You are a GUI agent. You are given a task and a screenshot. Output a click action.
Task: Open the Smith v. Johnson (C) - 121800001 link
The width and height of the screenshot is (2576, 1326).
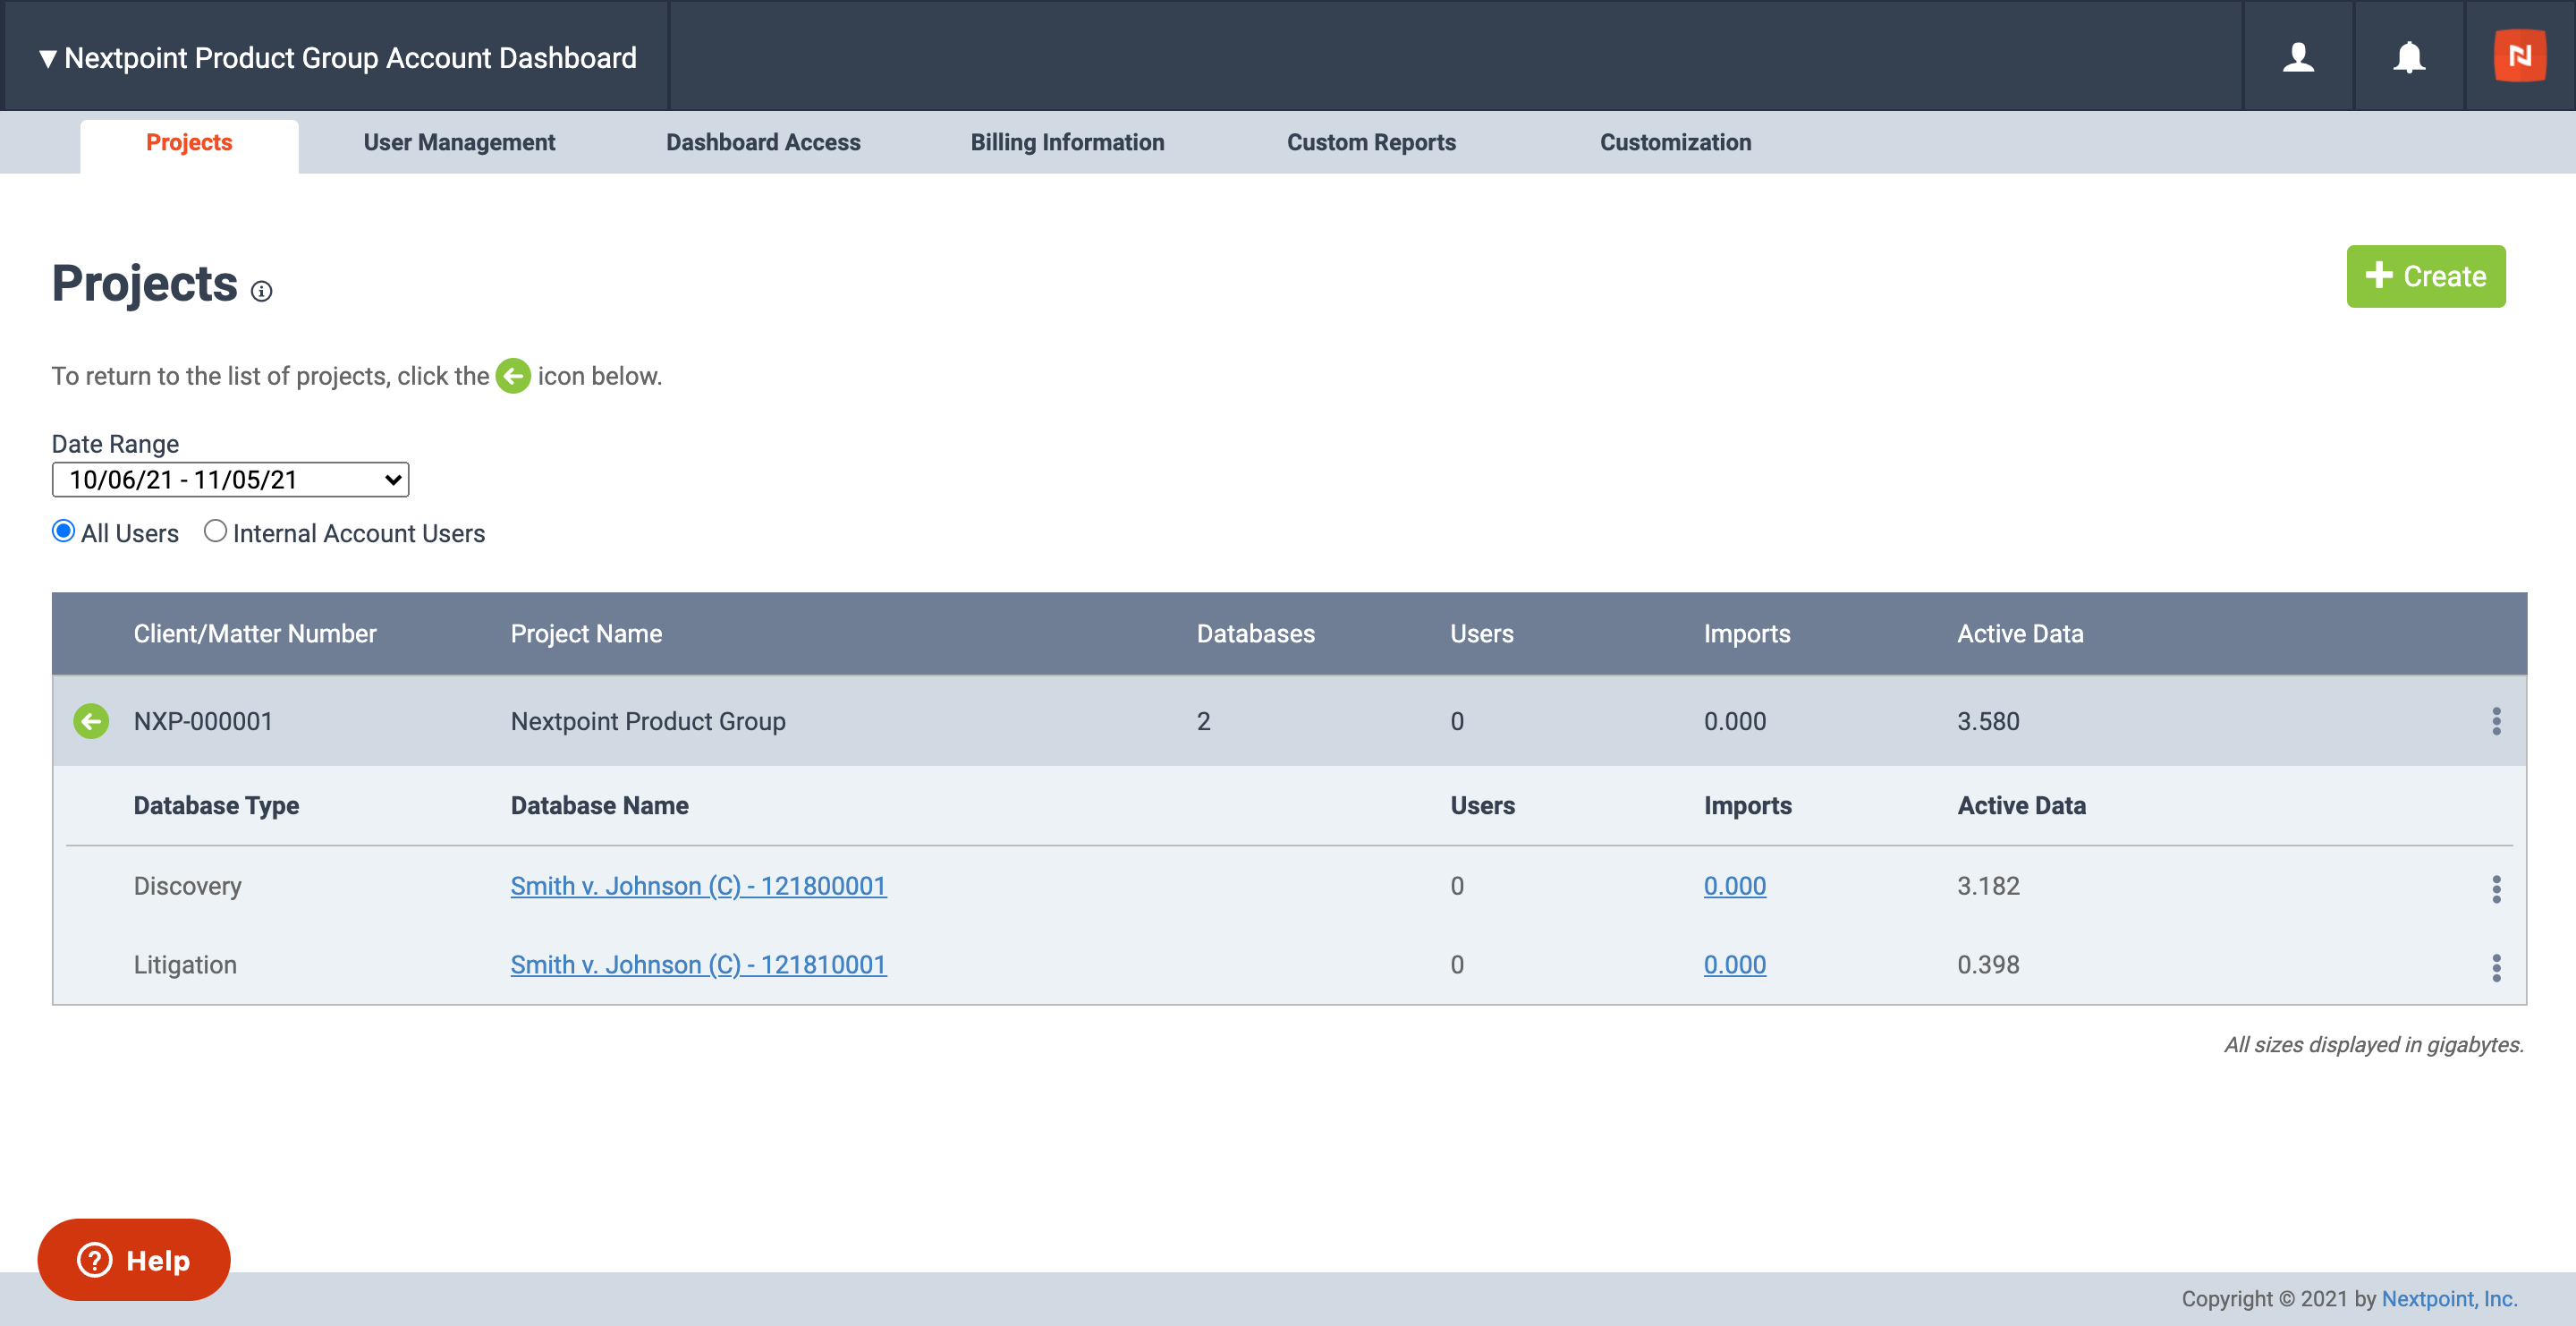(698, 886)
